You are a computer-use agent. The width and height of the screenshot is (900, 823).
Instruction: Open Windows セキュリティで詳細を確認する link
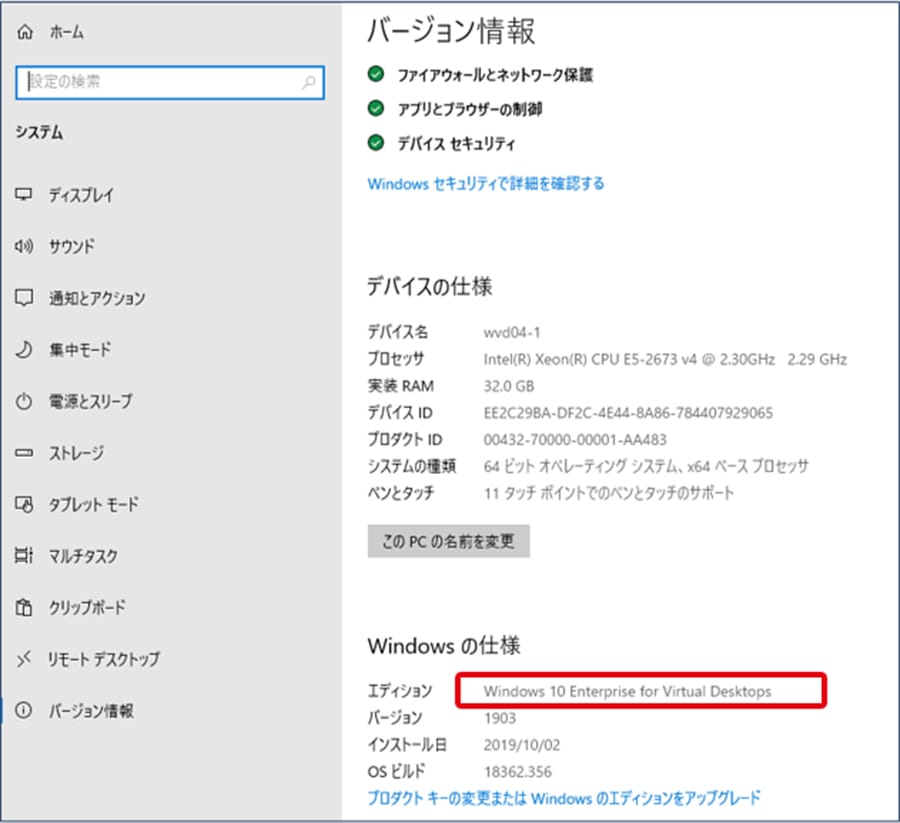(x=486, y=184)
